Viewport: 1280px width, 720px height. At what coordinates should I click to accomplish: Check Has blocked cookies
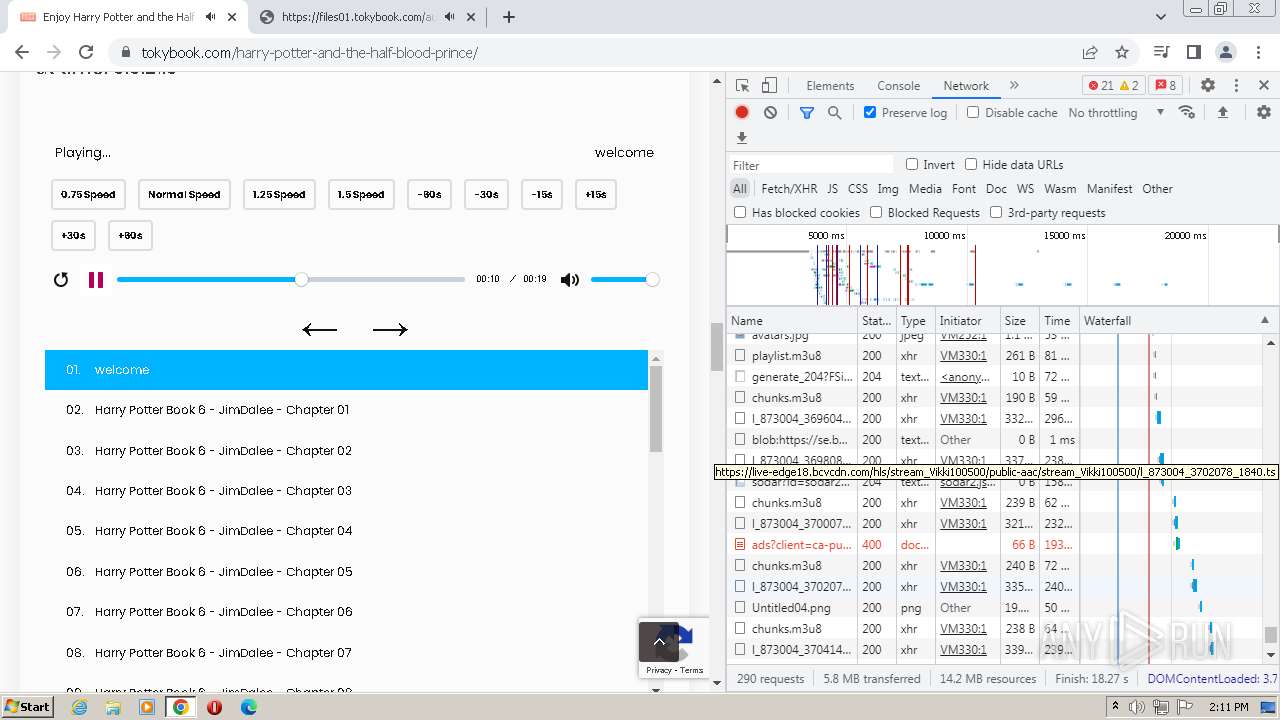(740, 212)
